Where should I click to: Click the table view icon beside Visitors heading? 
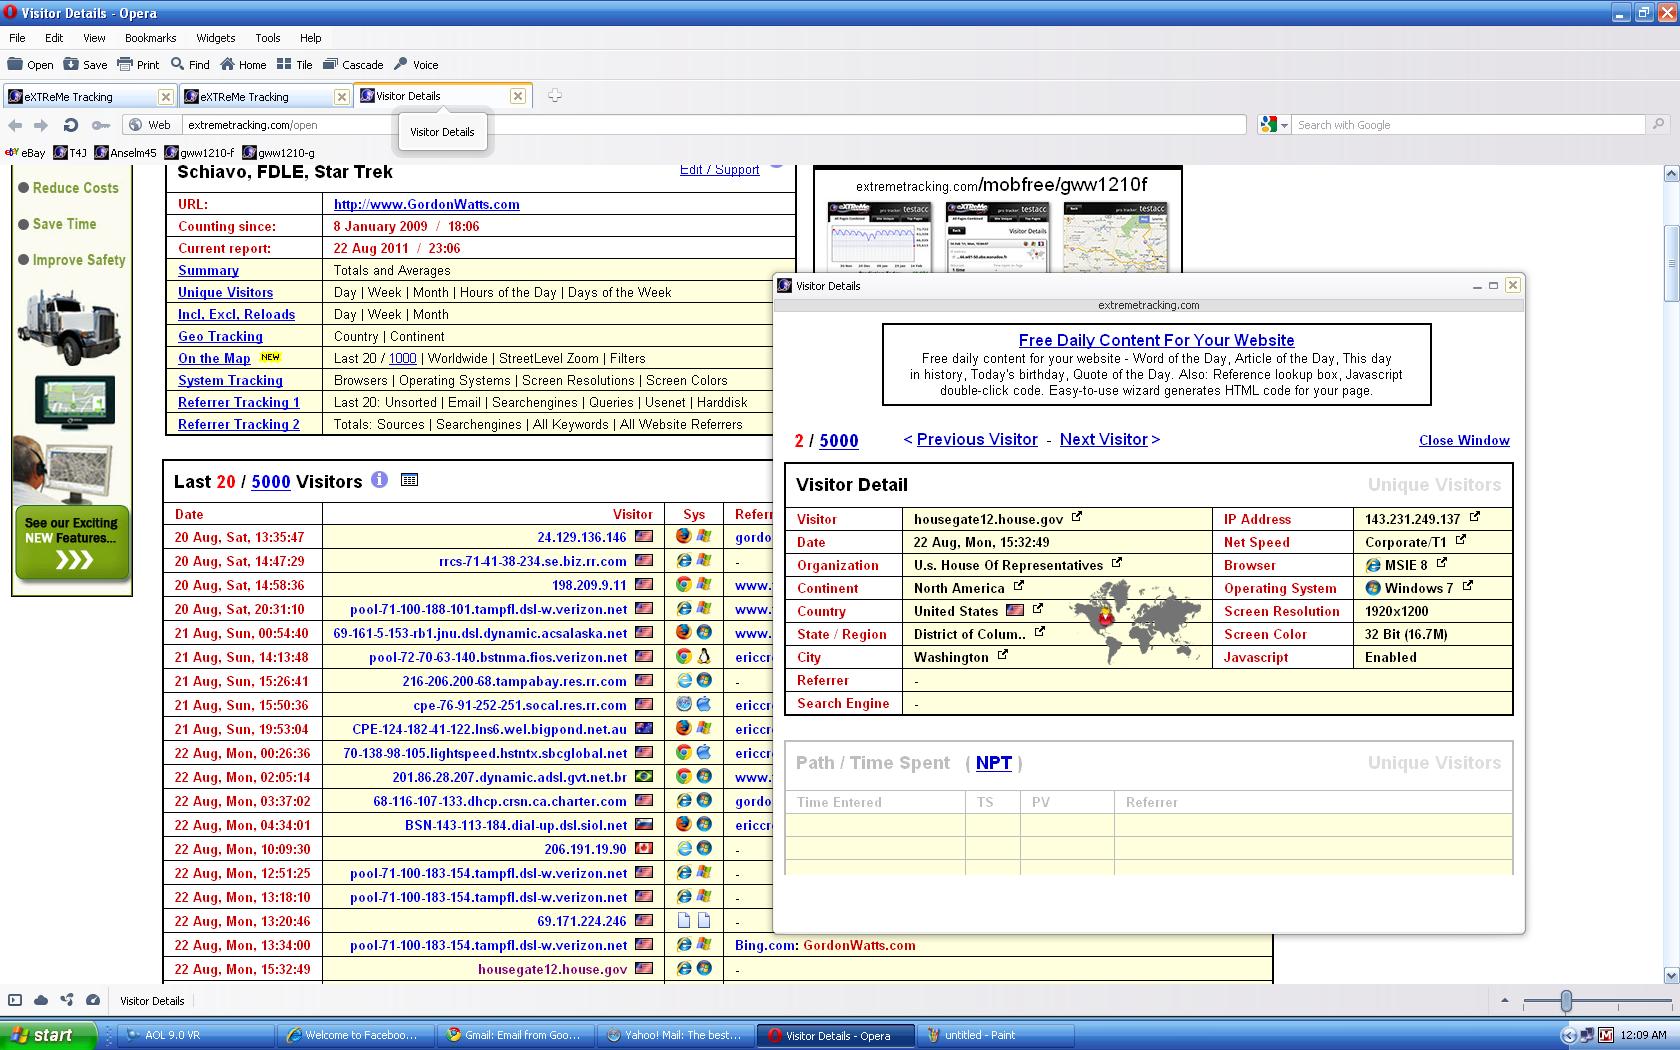pyautogui.click(x=409, y=480)
